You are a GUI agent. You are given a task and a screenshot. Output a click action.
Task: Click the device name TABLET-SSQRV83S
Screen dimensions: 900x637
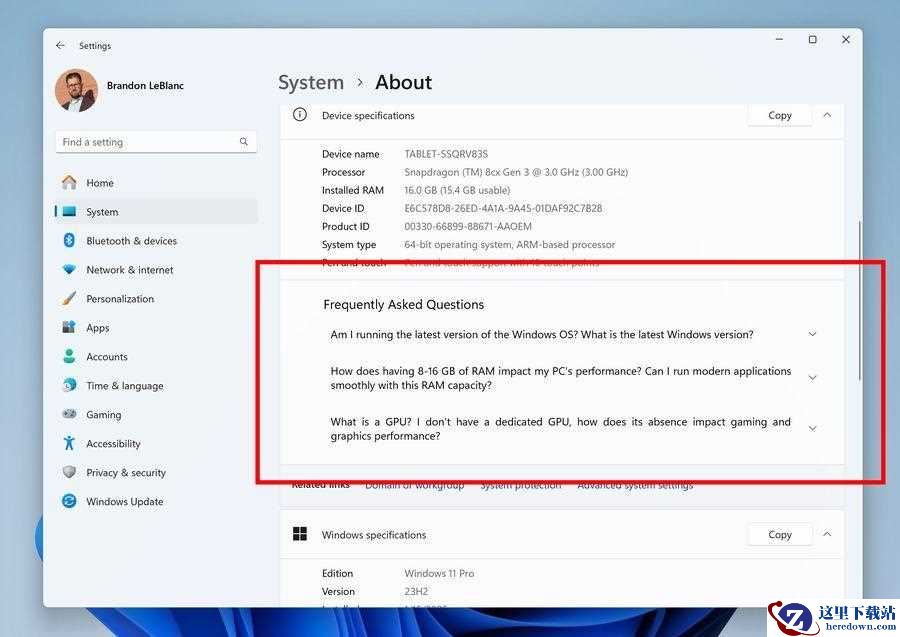(446, 154)
